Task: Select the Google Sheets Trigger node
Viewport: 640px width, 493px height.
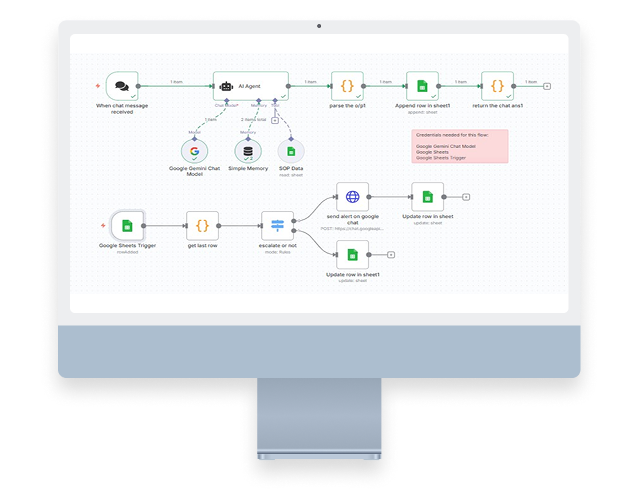Action: pos(128,225)
